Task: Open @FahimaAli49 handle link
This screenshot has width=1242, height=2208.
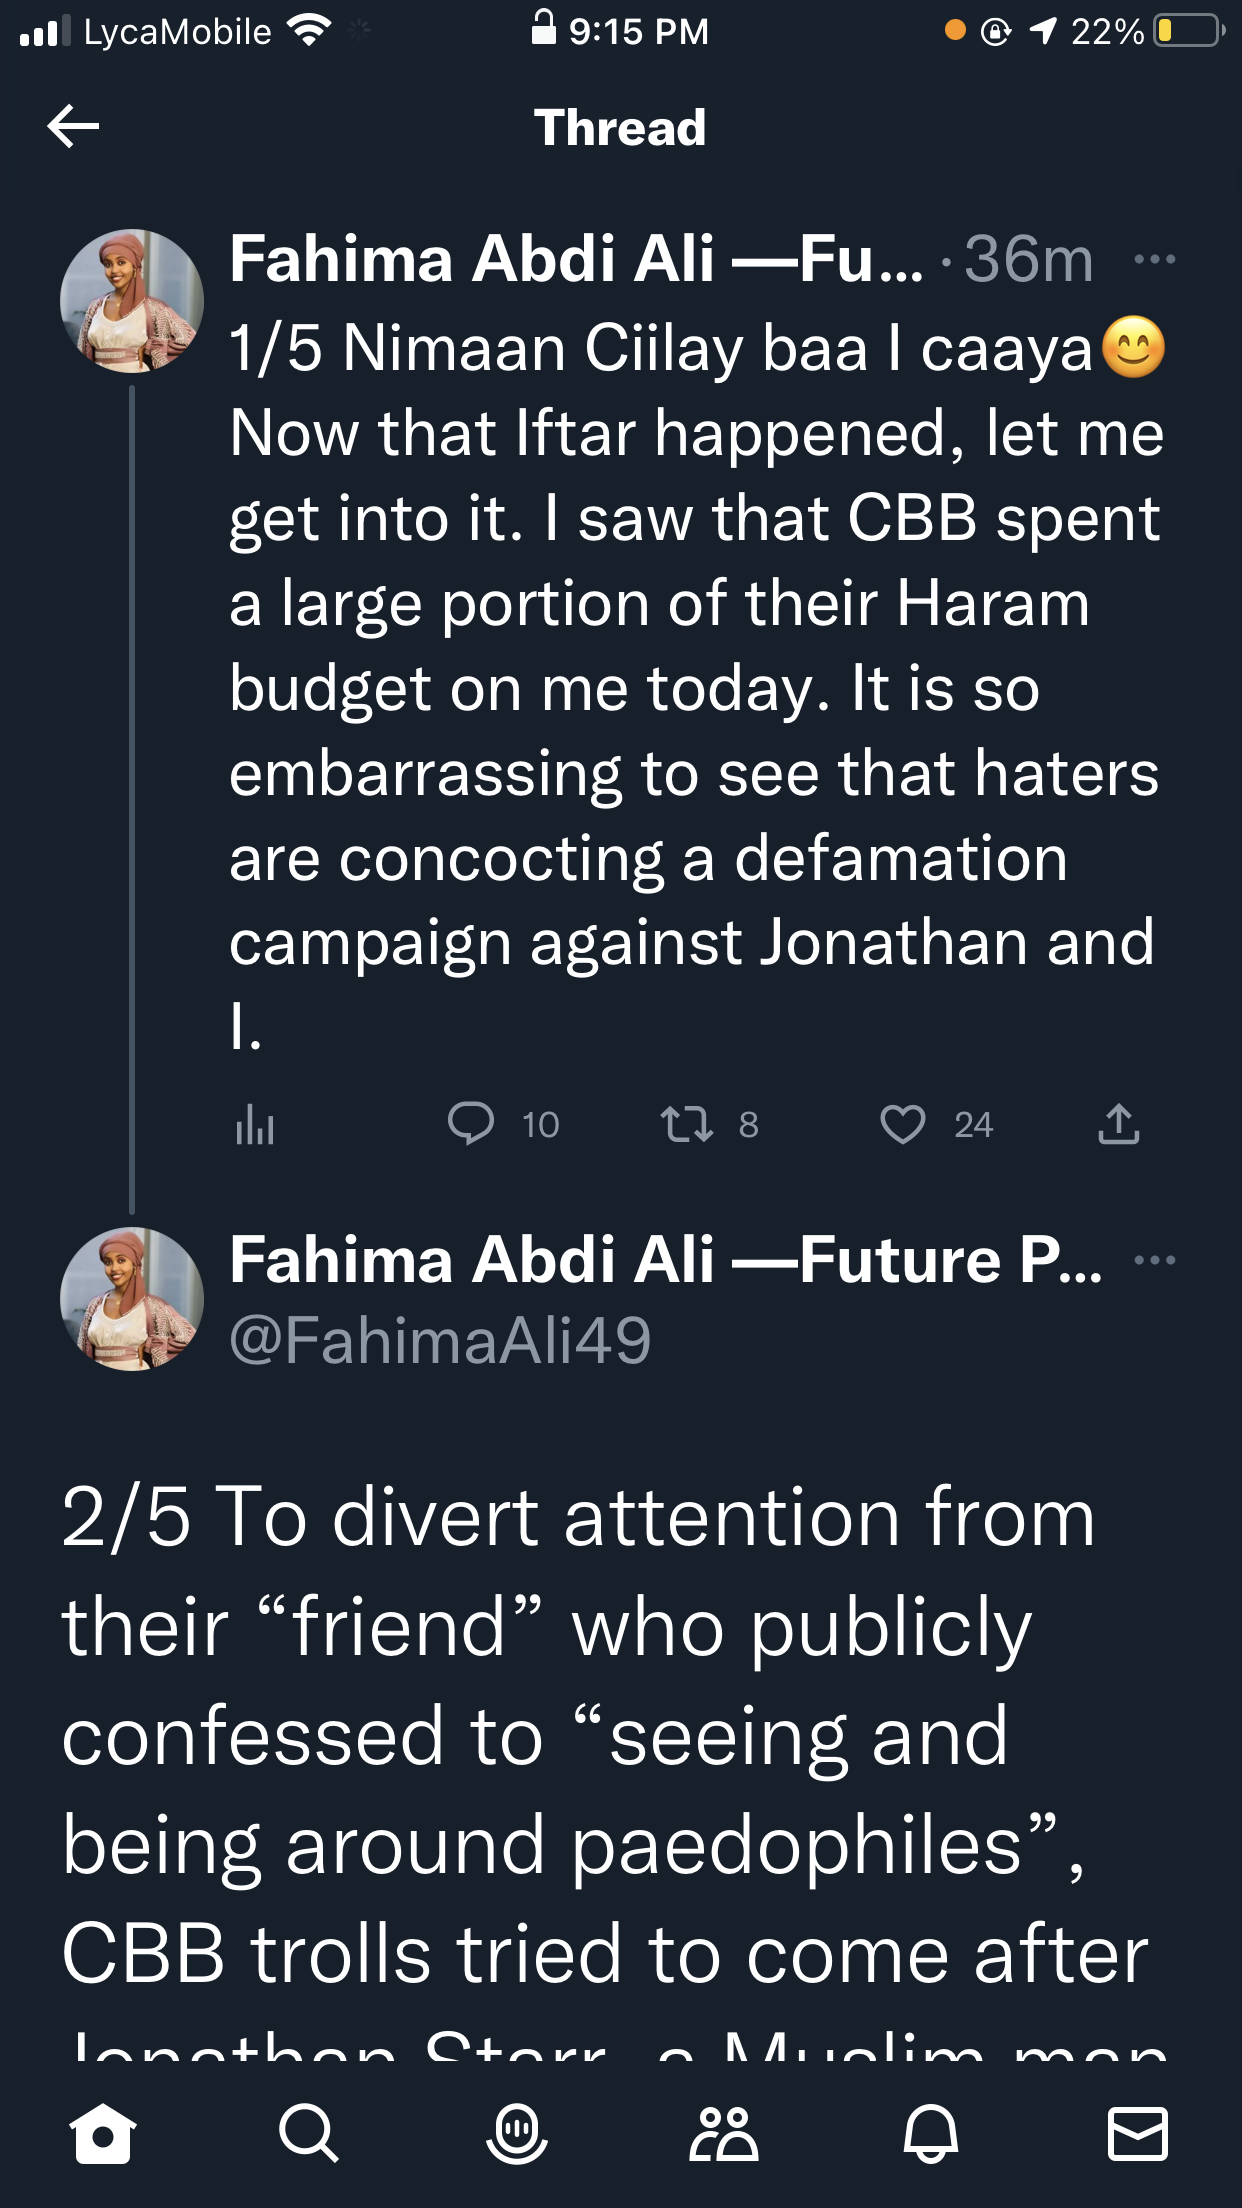Action: (440, 1340)
